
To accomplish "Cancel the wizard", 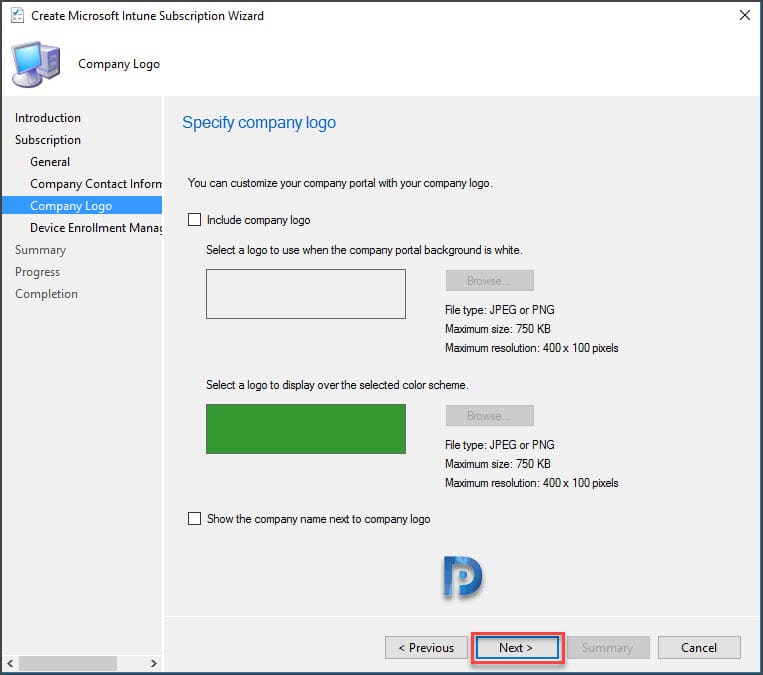I will [x=699, y=648].
